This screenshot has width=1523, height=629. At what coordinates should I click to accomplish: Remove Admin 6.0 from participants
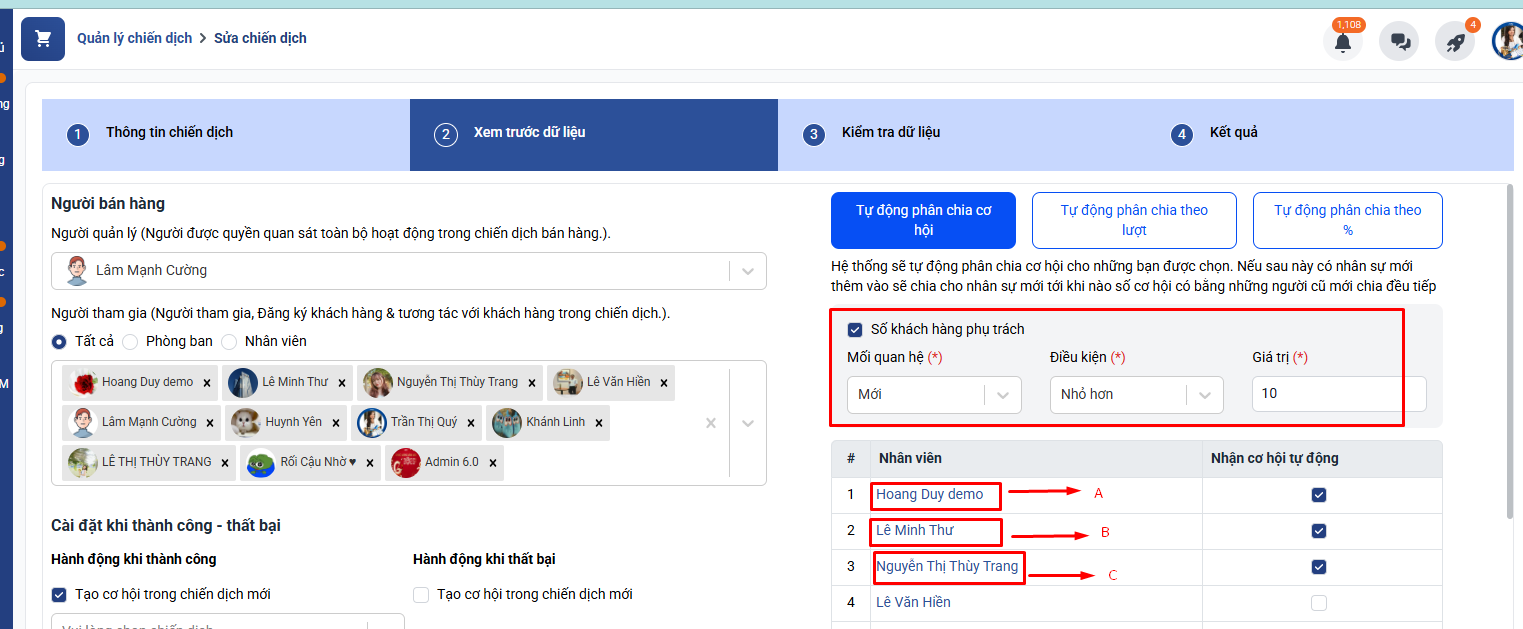tap(493, 463)
